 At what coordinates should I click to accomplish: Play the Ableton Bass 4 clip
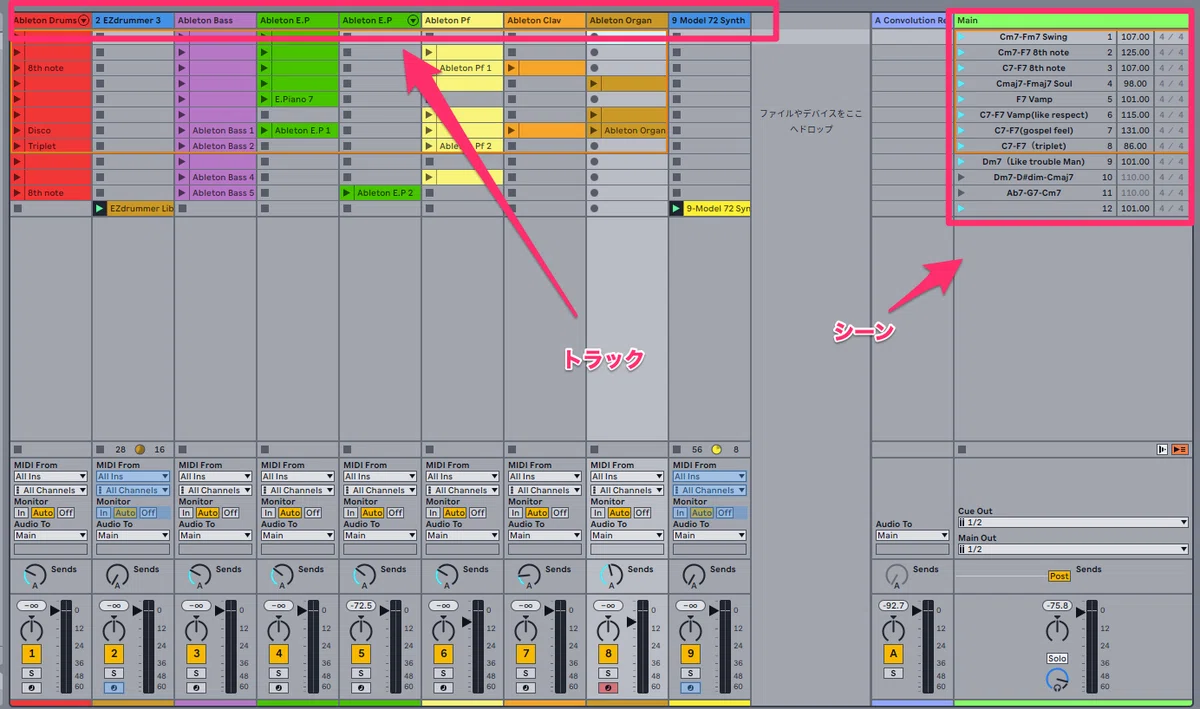pyautogui.click(x=182, y=177)
